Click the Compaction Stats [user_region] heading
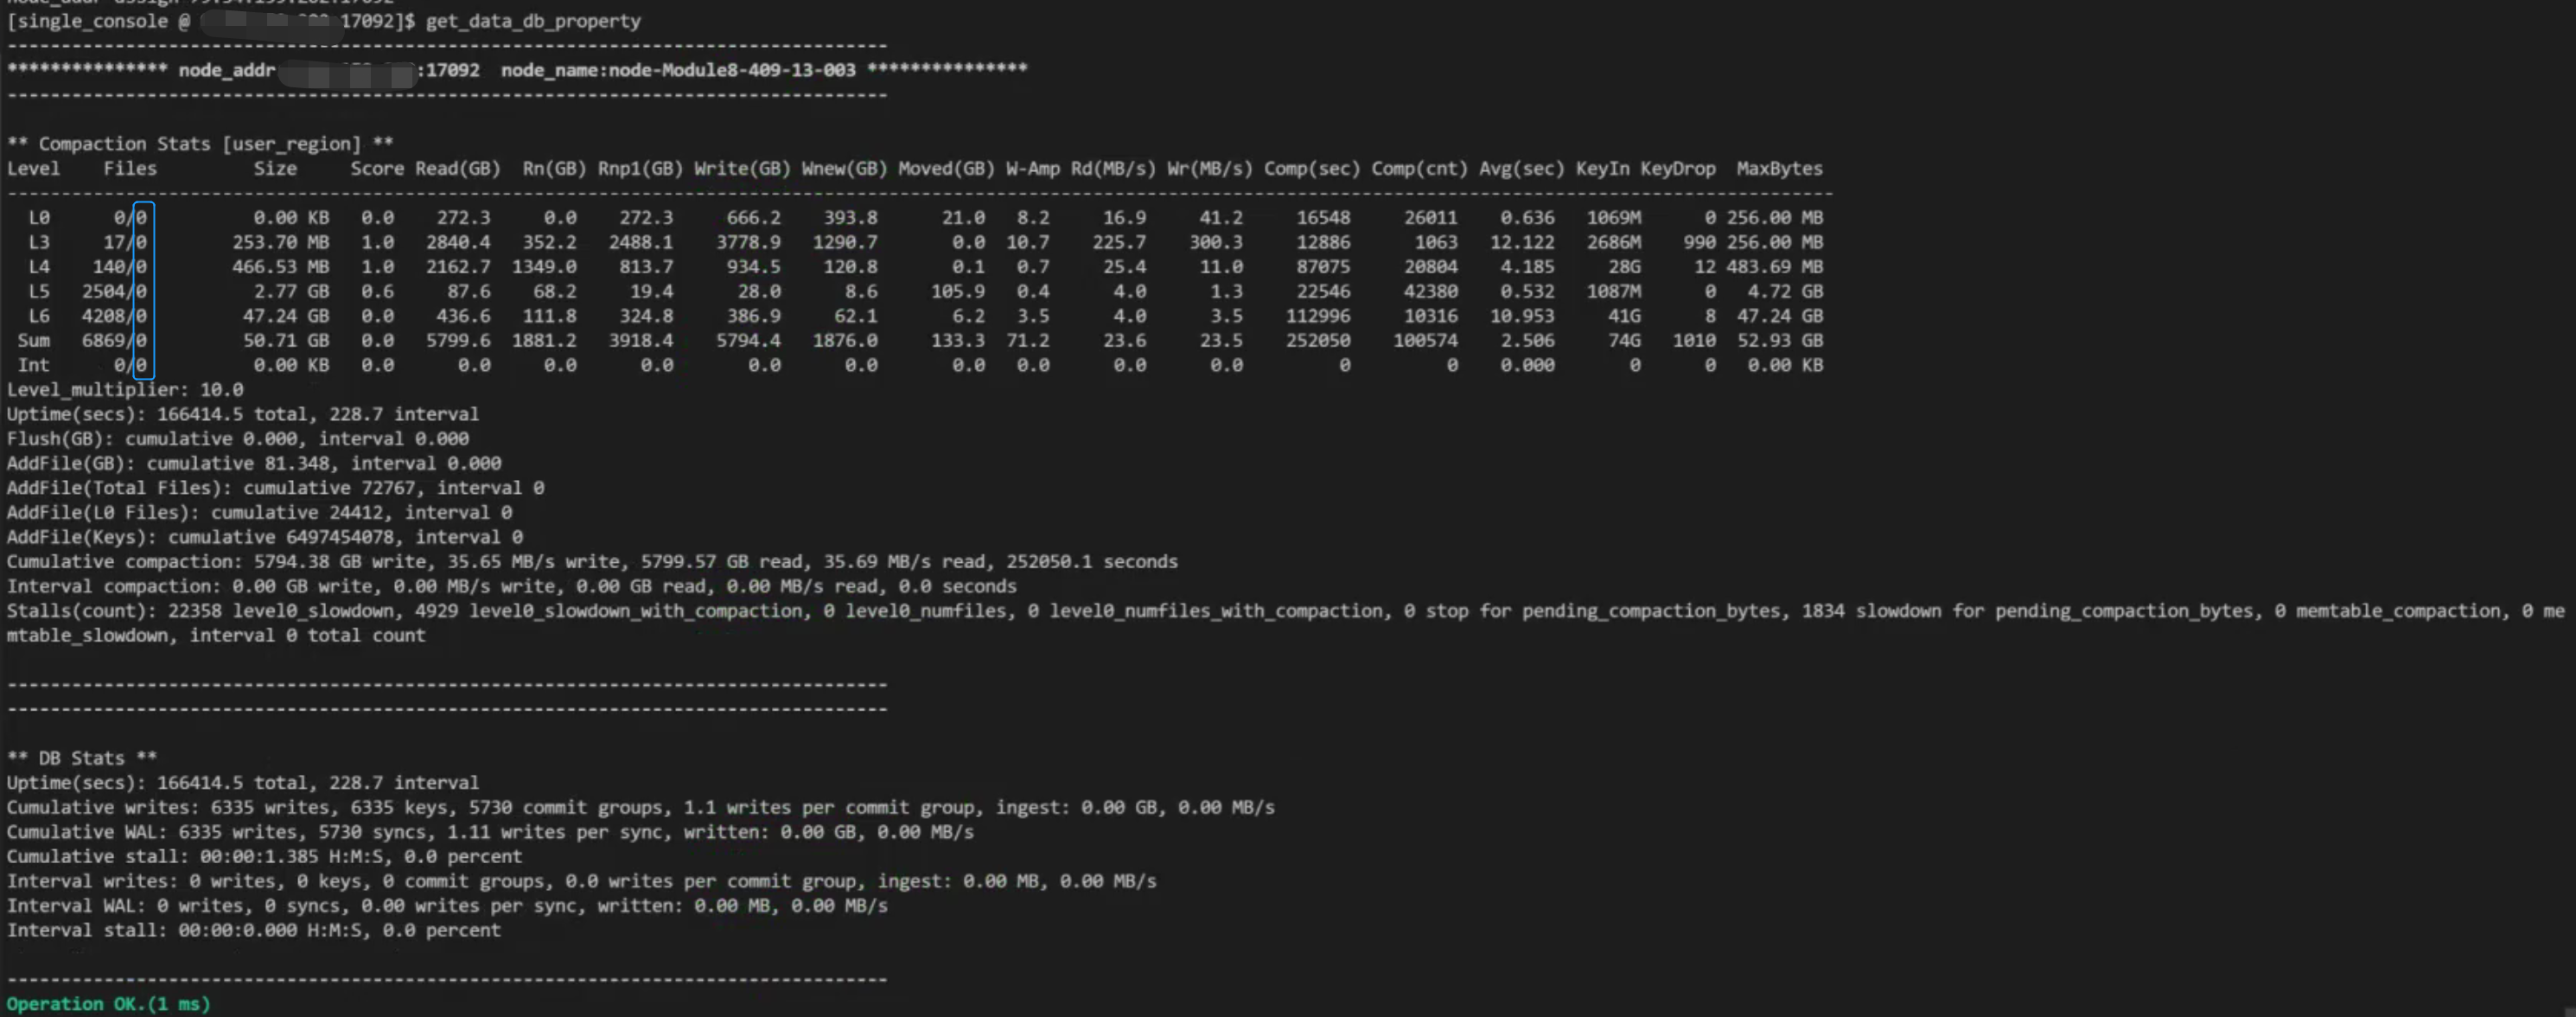The image size is (2576, 1017). (x=200, y=144)
